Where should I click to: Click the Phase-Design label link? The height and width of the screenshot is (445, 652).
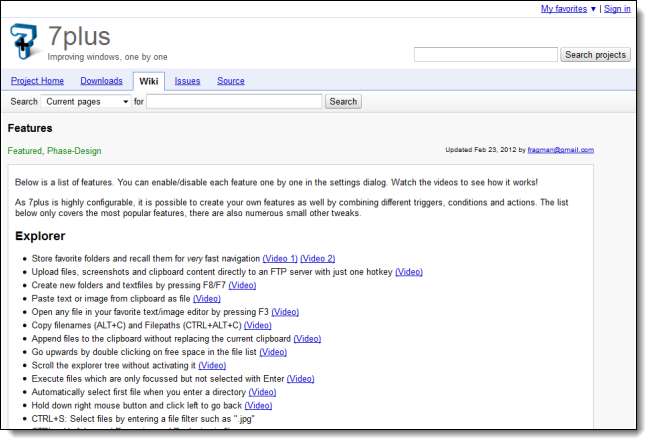click(x=74, y=151)
